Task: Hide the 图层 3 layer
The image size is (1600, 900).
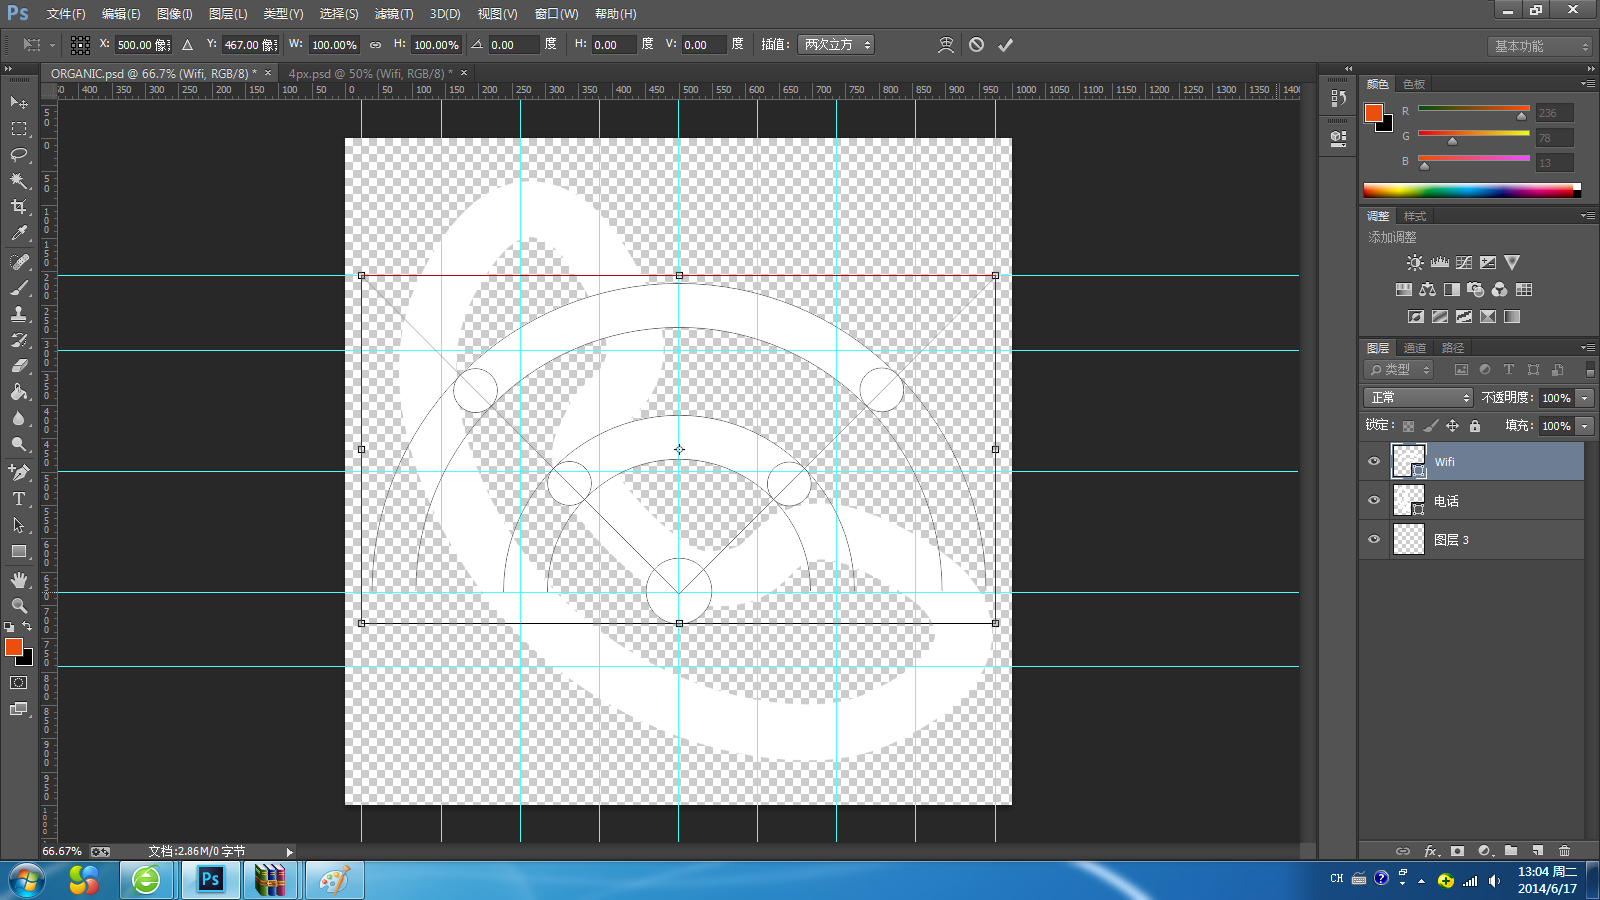Action: point(1374,539)
